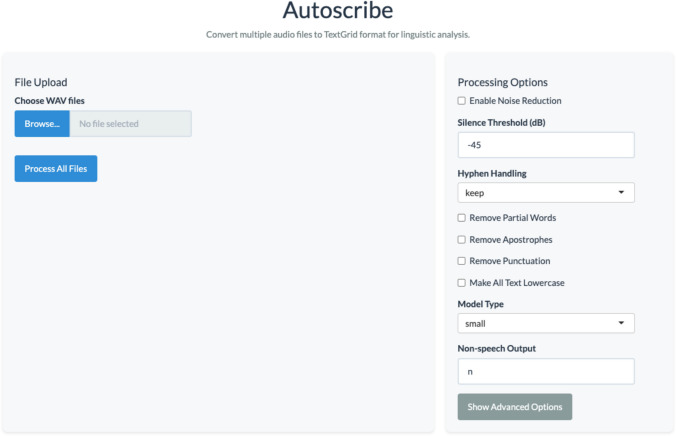
Task: Start processing with Process All Files
Action: click(x=56, y=169)
